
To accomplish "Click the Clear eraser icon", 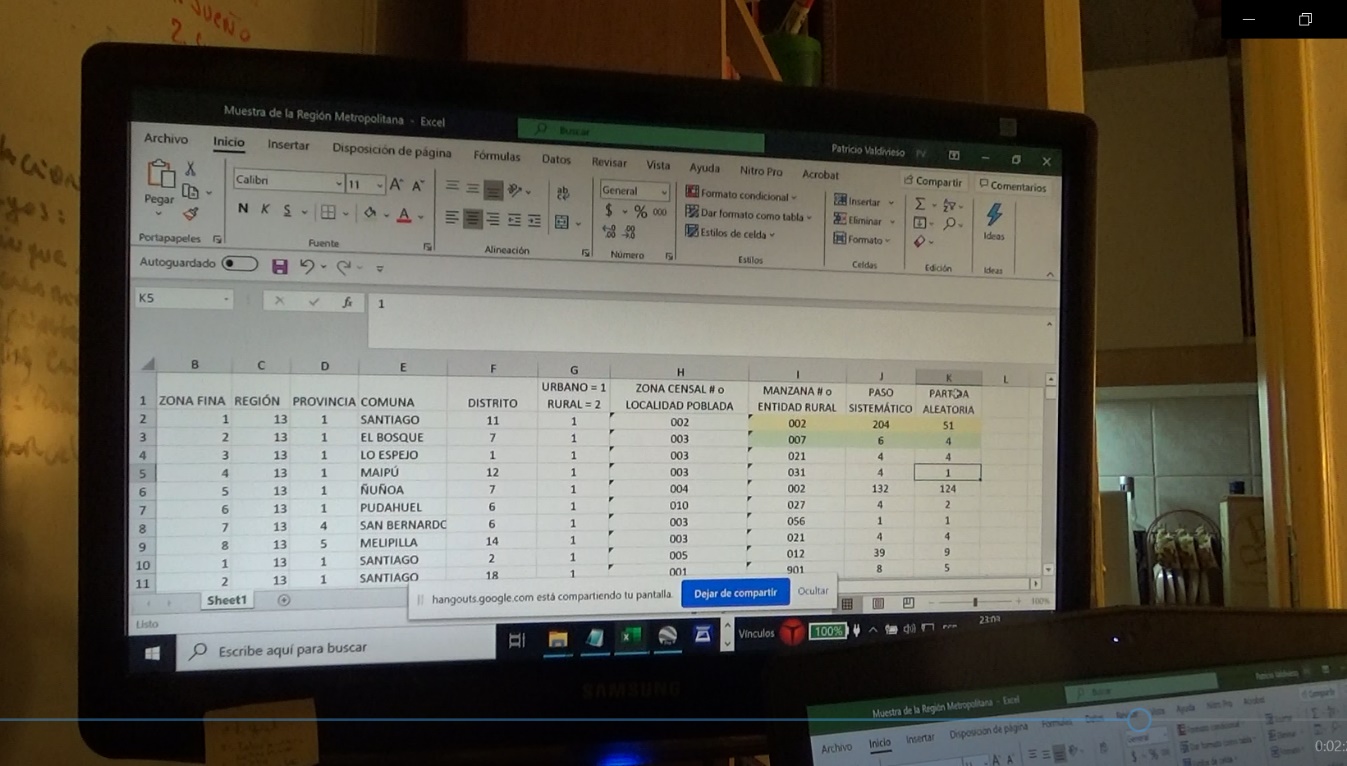I will click(919, 242).
